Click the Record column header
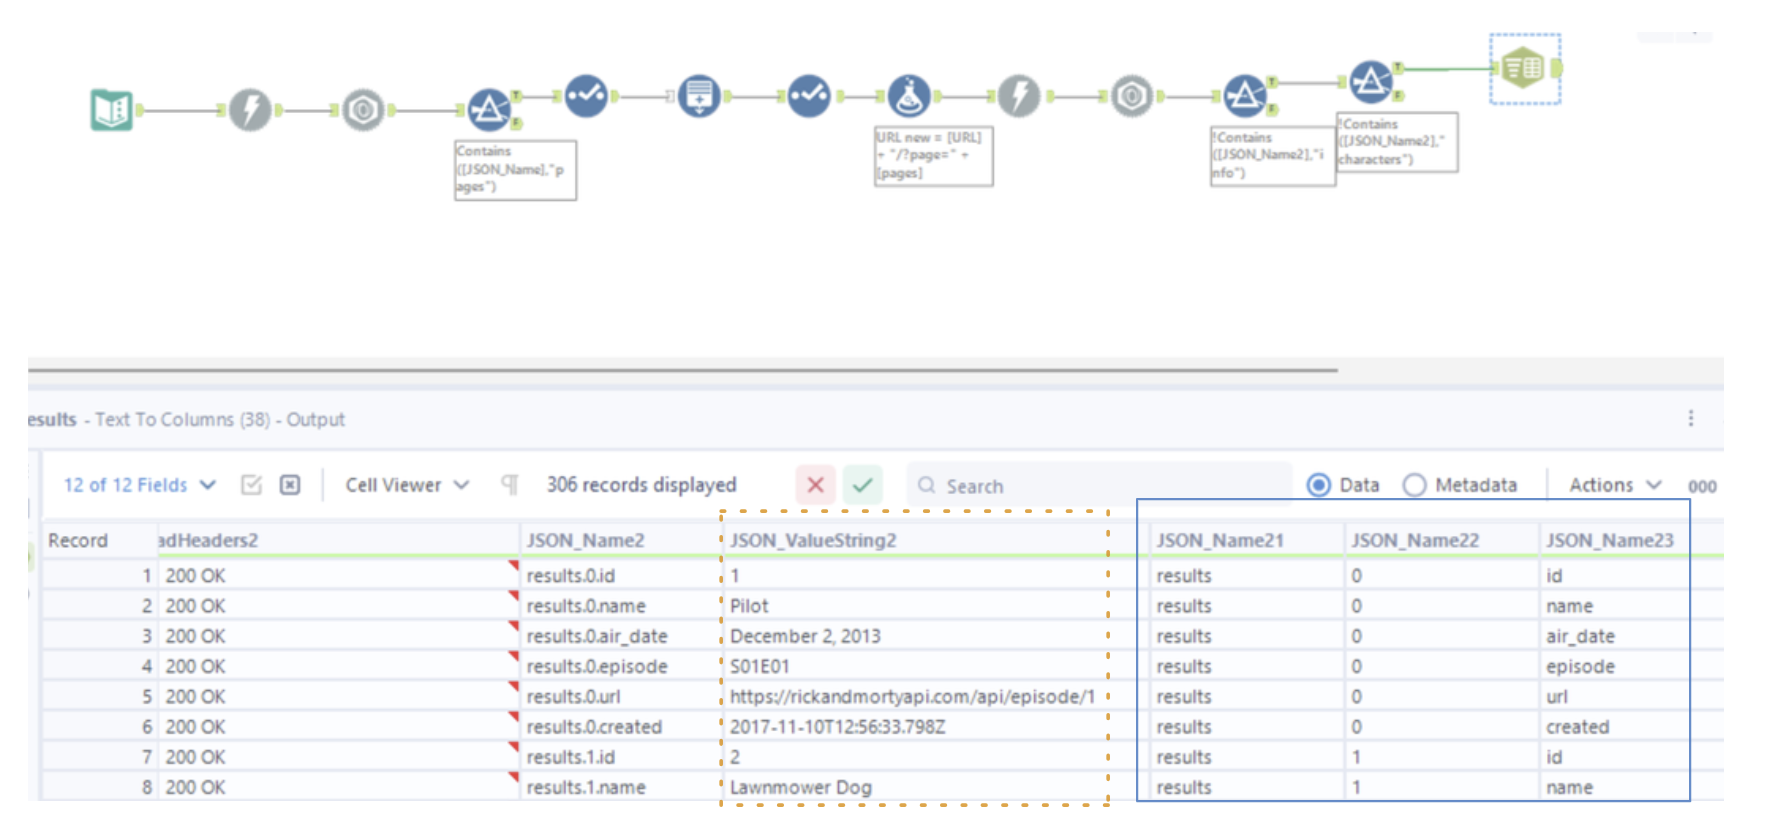This screenshot has height=838, width=1770. [x=99, y=540]
